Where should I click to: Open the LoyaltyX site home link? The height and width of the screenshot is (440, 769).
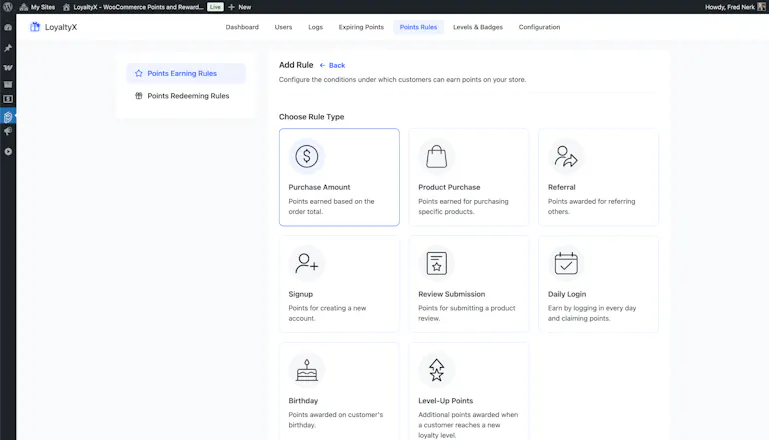point(133,7)
